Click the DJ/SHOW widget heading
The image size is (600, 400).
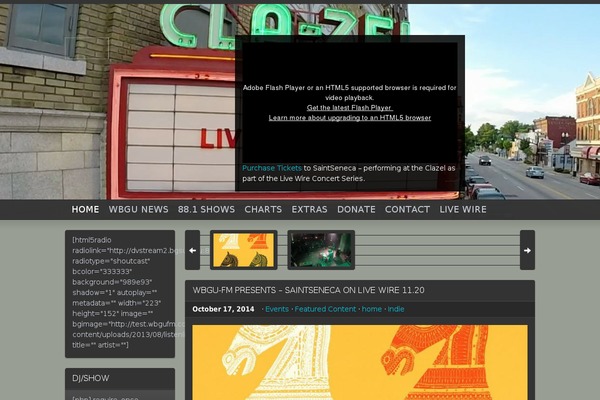pos(91,378)
